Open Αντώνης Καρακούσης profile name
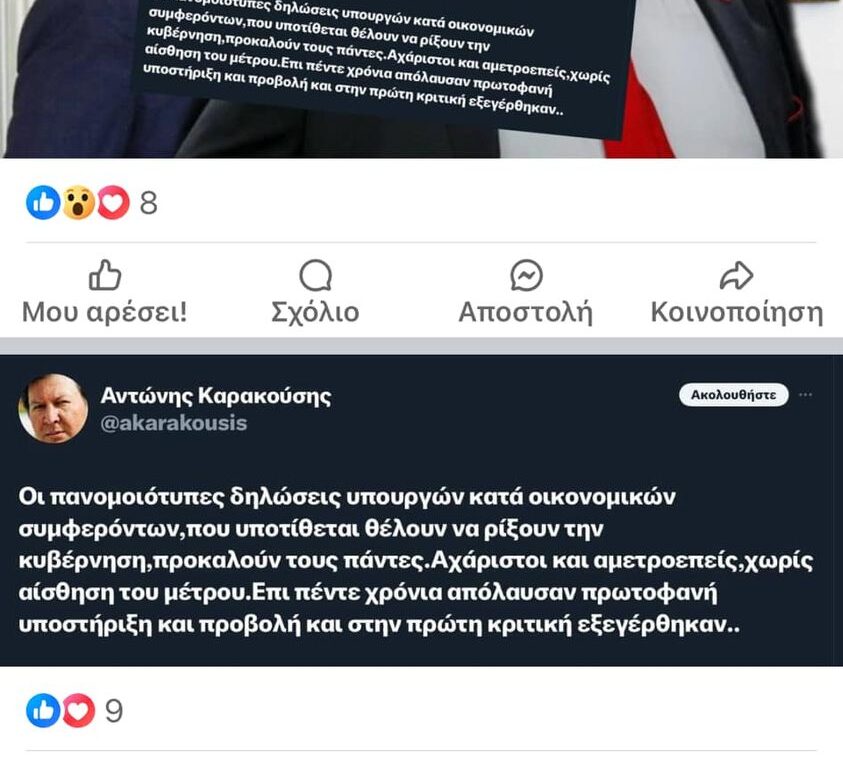The image size is (843, 760). (216, 396)
